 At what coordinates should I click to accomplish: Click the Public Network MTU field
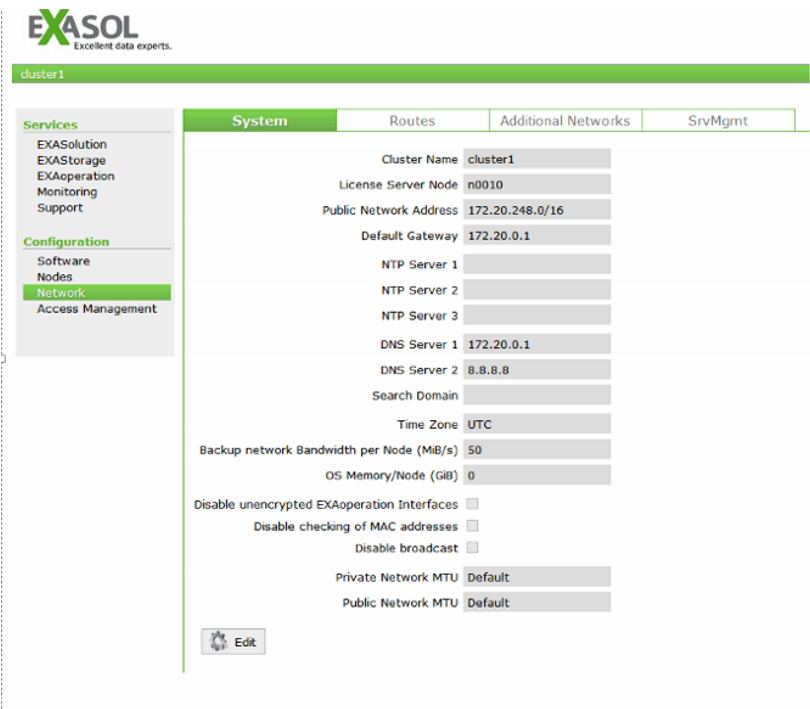point(537,602)
